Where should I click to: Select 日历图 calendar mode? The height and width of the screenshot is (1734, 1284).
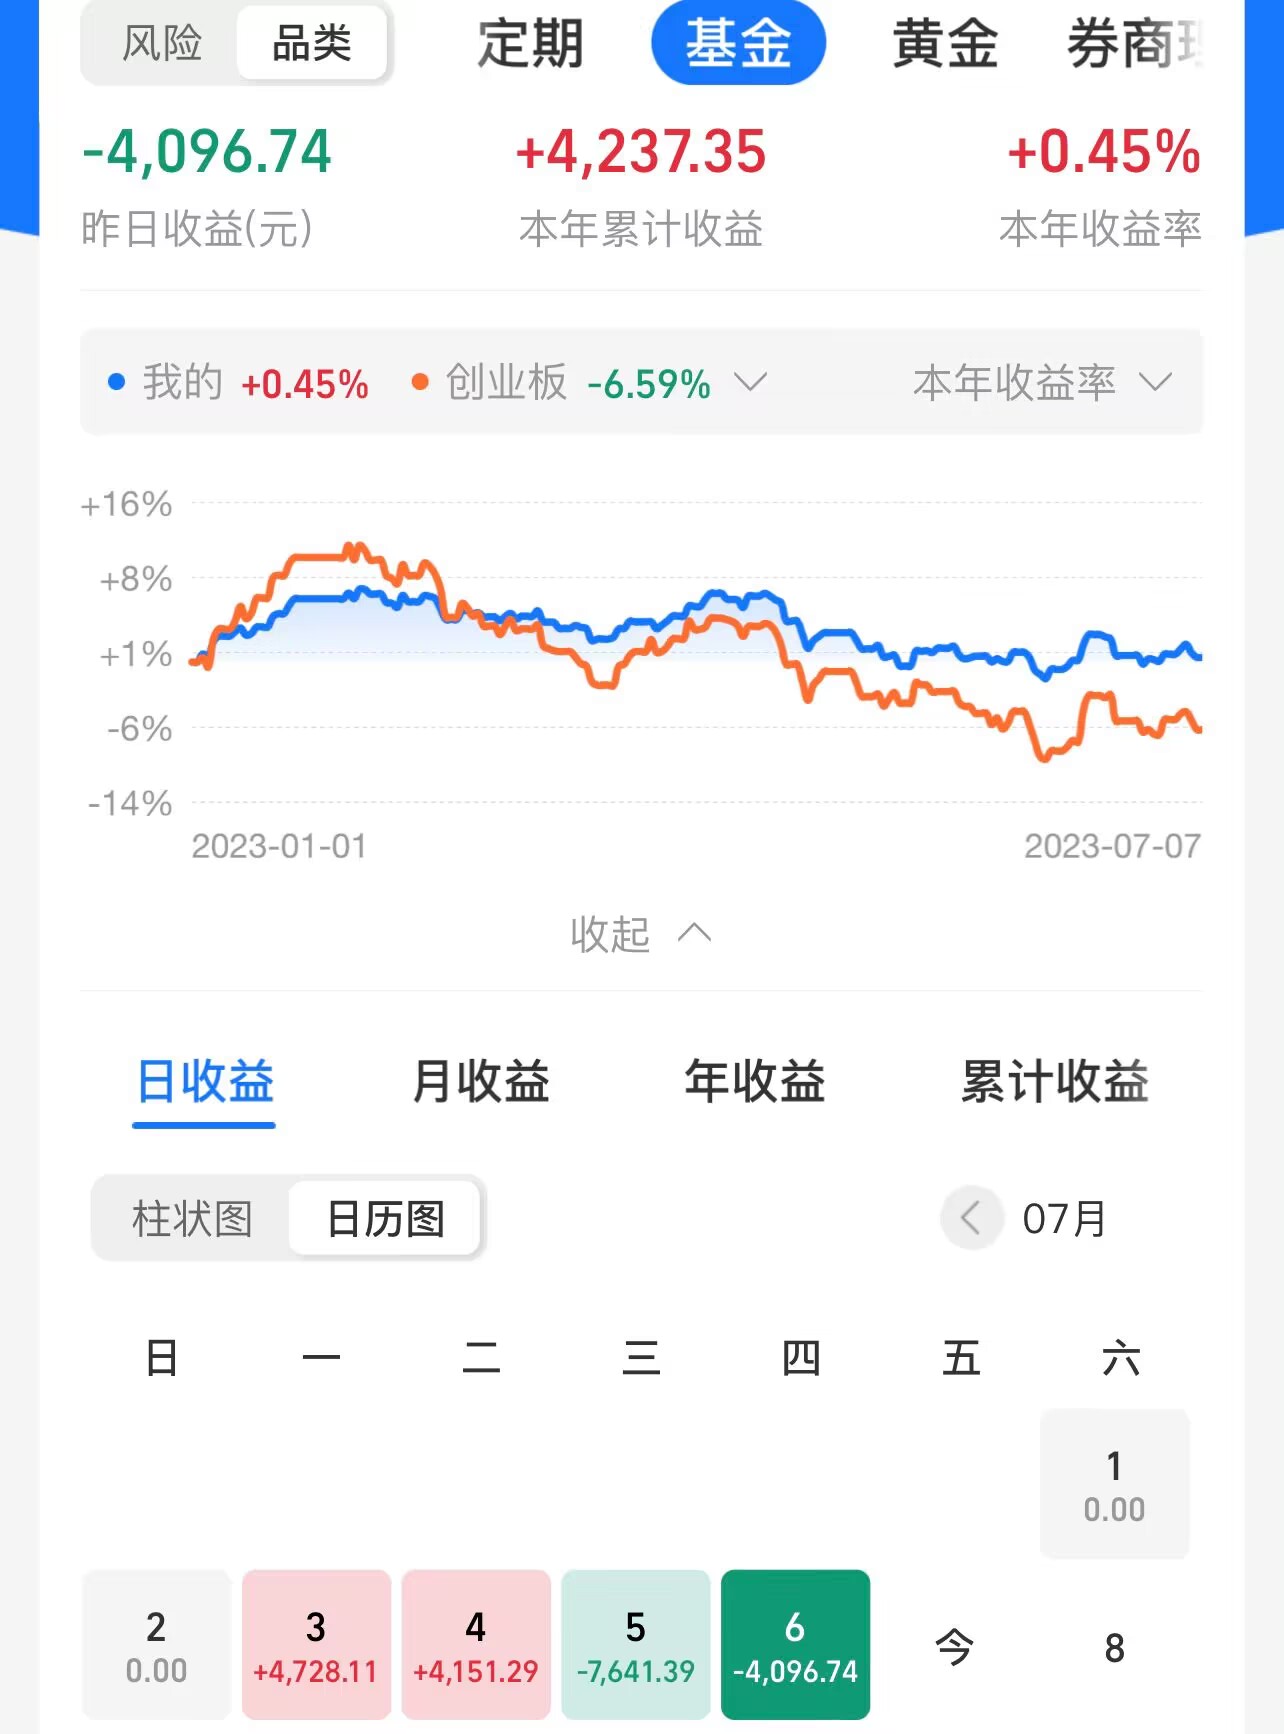coord(385,1218)
